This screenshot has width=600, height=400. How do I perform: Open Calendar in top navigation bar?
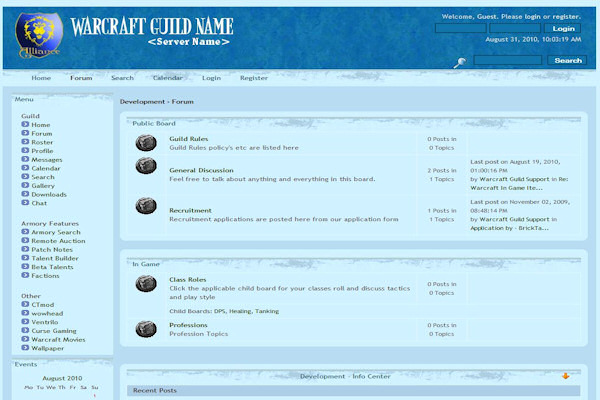coord(168,78)
